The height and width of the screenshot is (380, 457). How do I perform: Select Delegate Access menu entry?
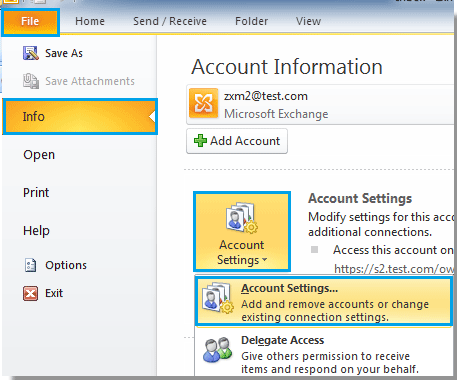[323, 354]
